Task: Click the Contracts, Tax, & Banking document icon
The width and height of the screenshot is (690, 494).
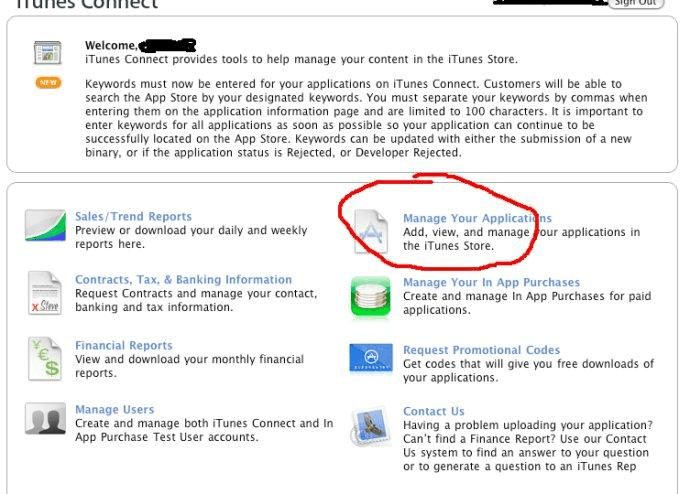Action: (45, 293)
